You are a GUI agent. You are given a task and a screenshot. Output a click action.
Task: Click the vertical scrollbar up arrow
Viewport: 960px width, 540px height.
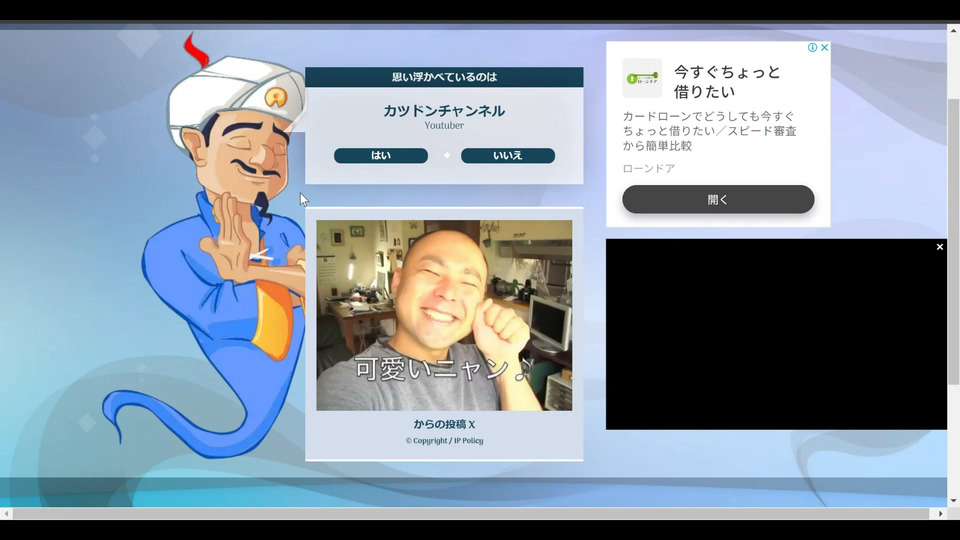tap(953, 29)
